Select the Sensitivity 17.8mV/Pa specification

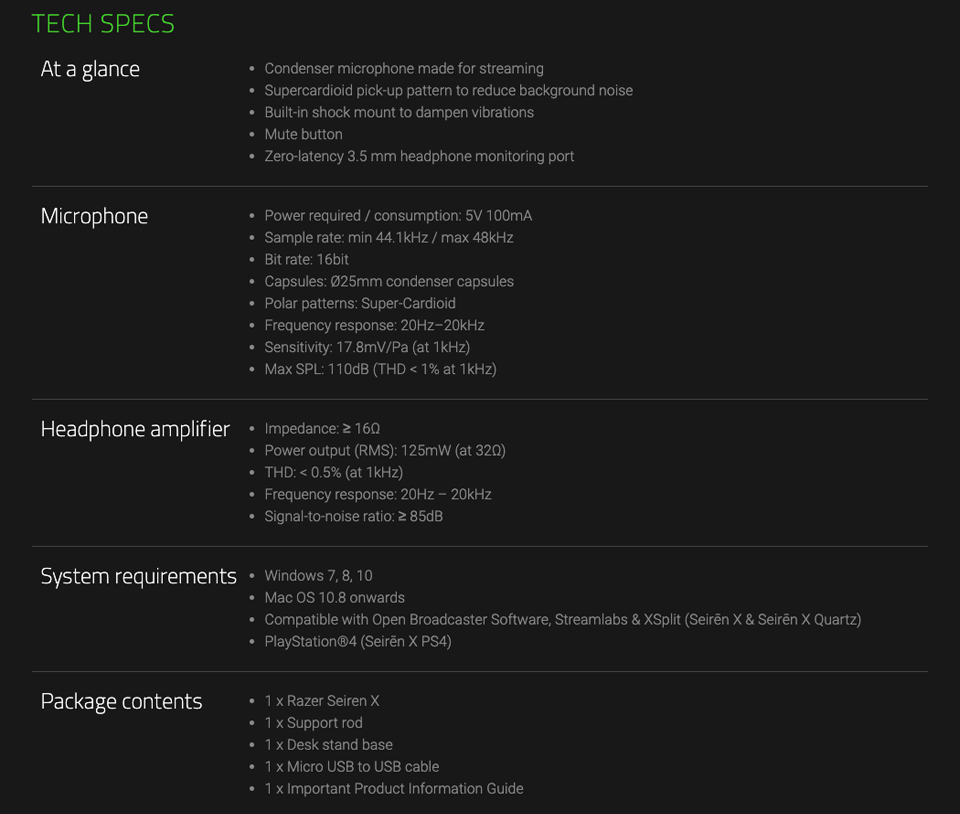point(367,348)
